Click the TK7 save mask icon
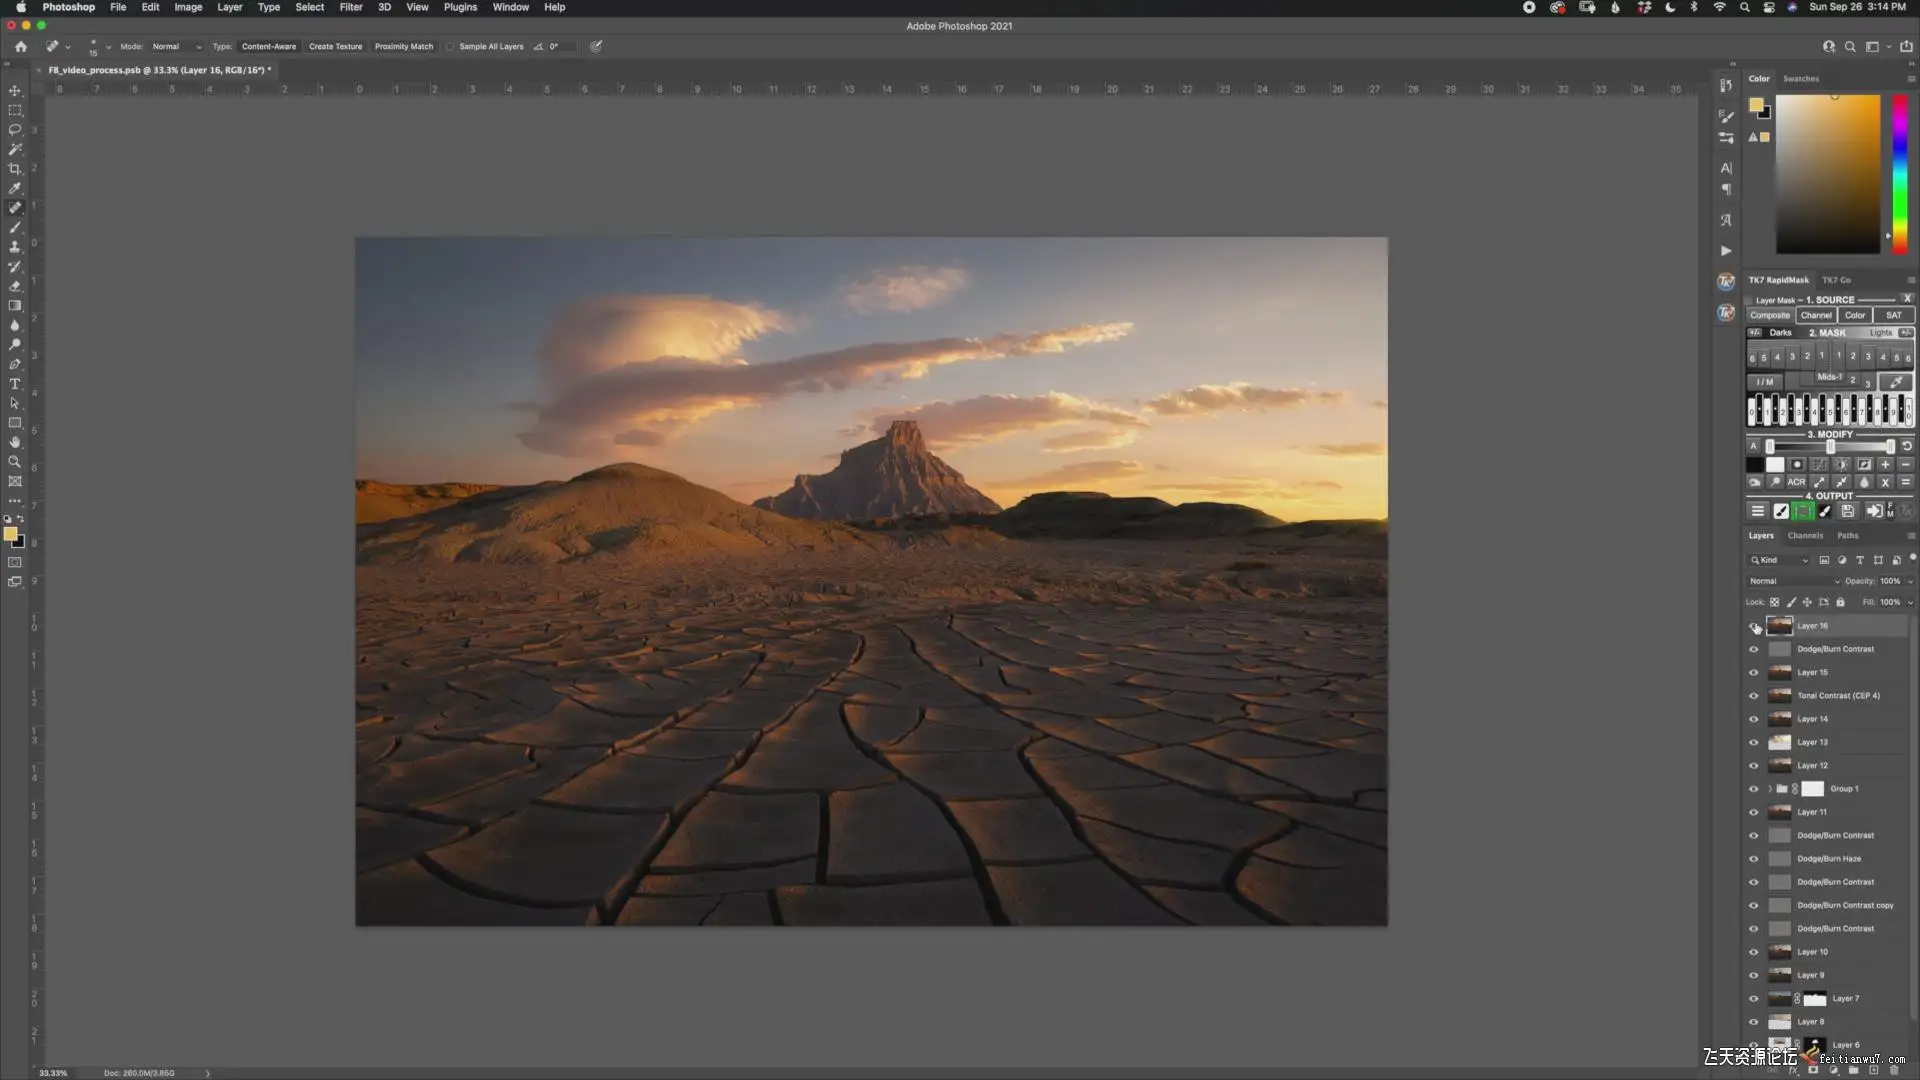1920x1080 pixels. 1848,511
